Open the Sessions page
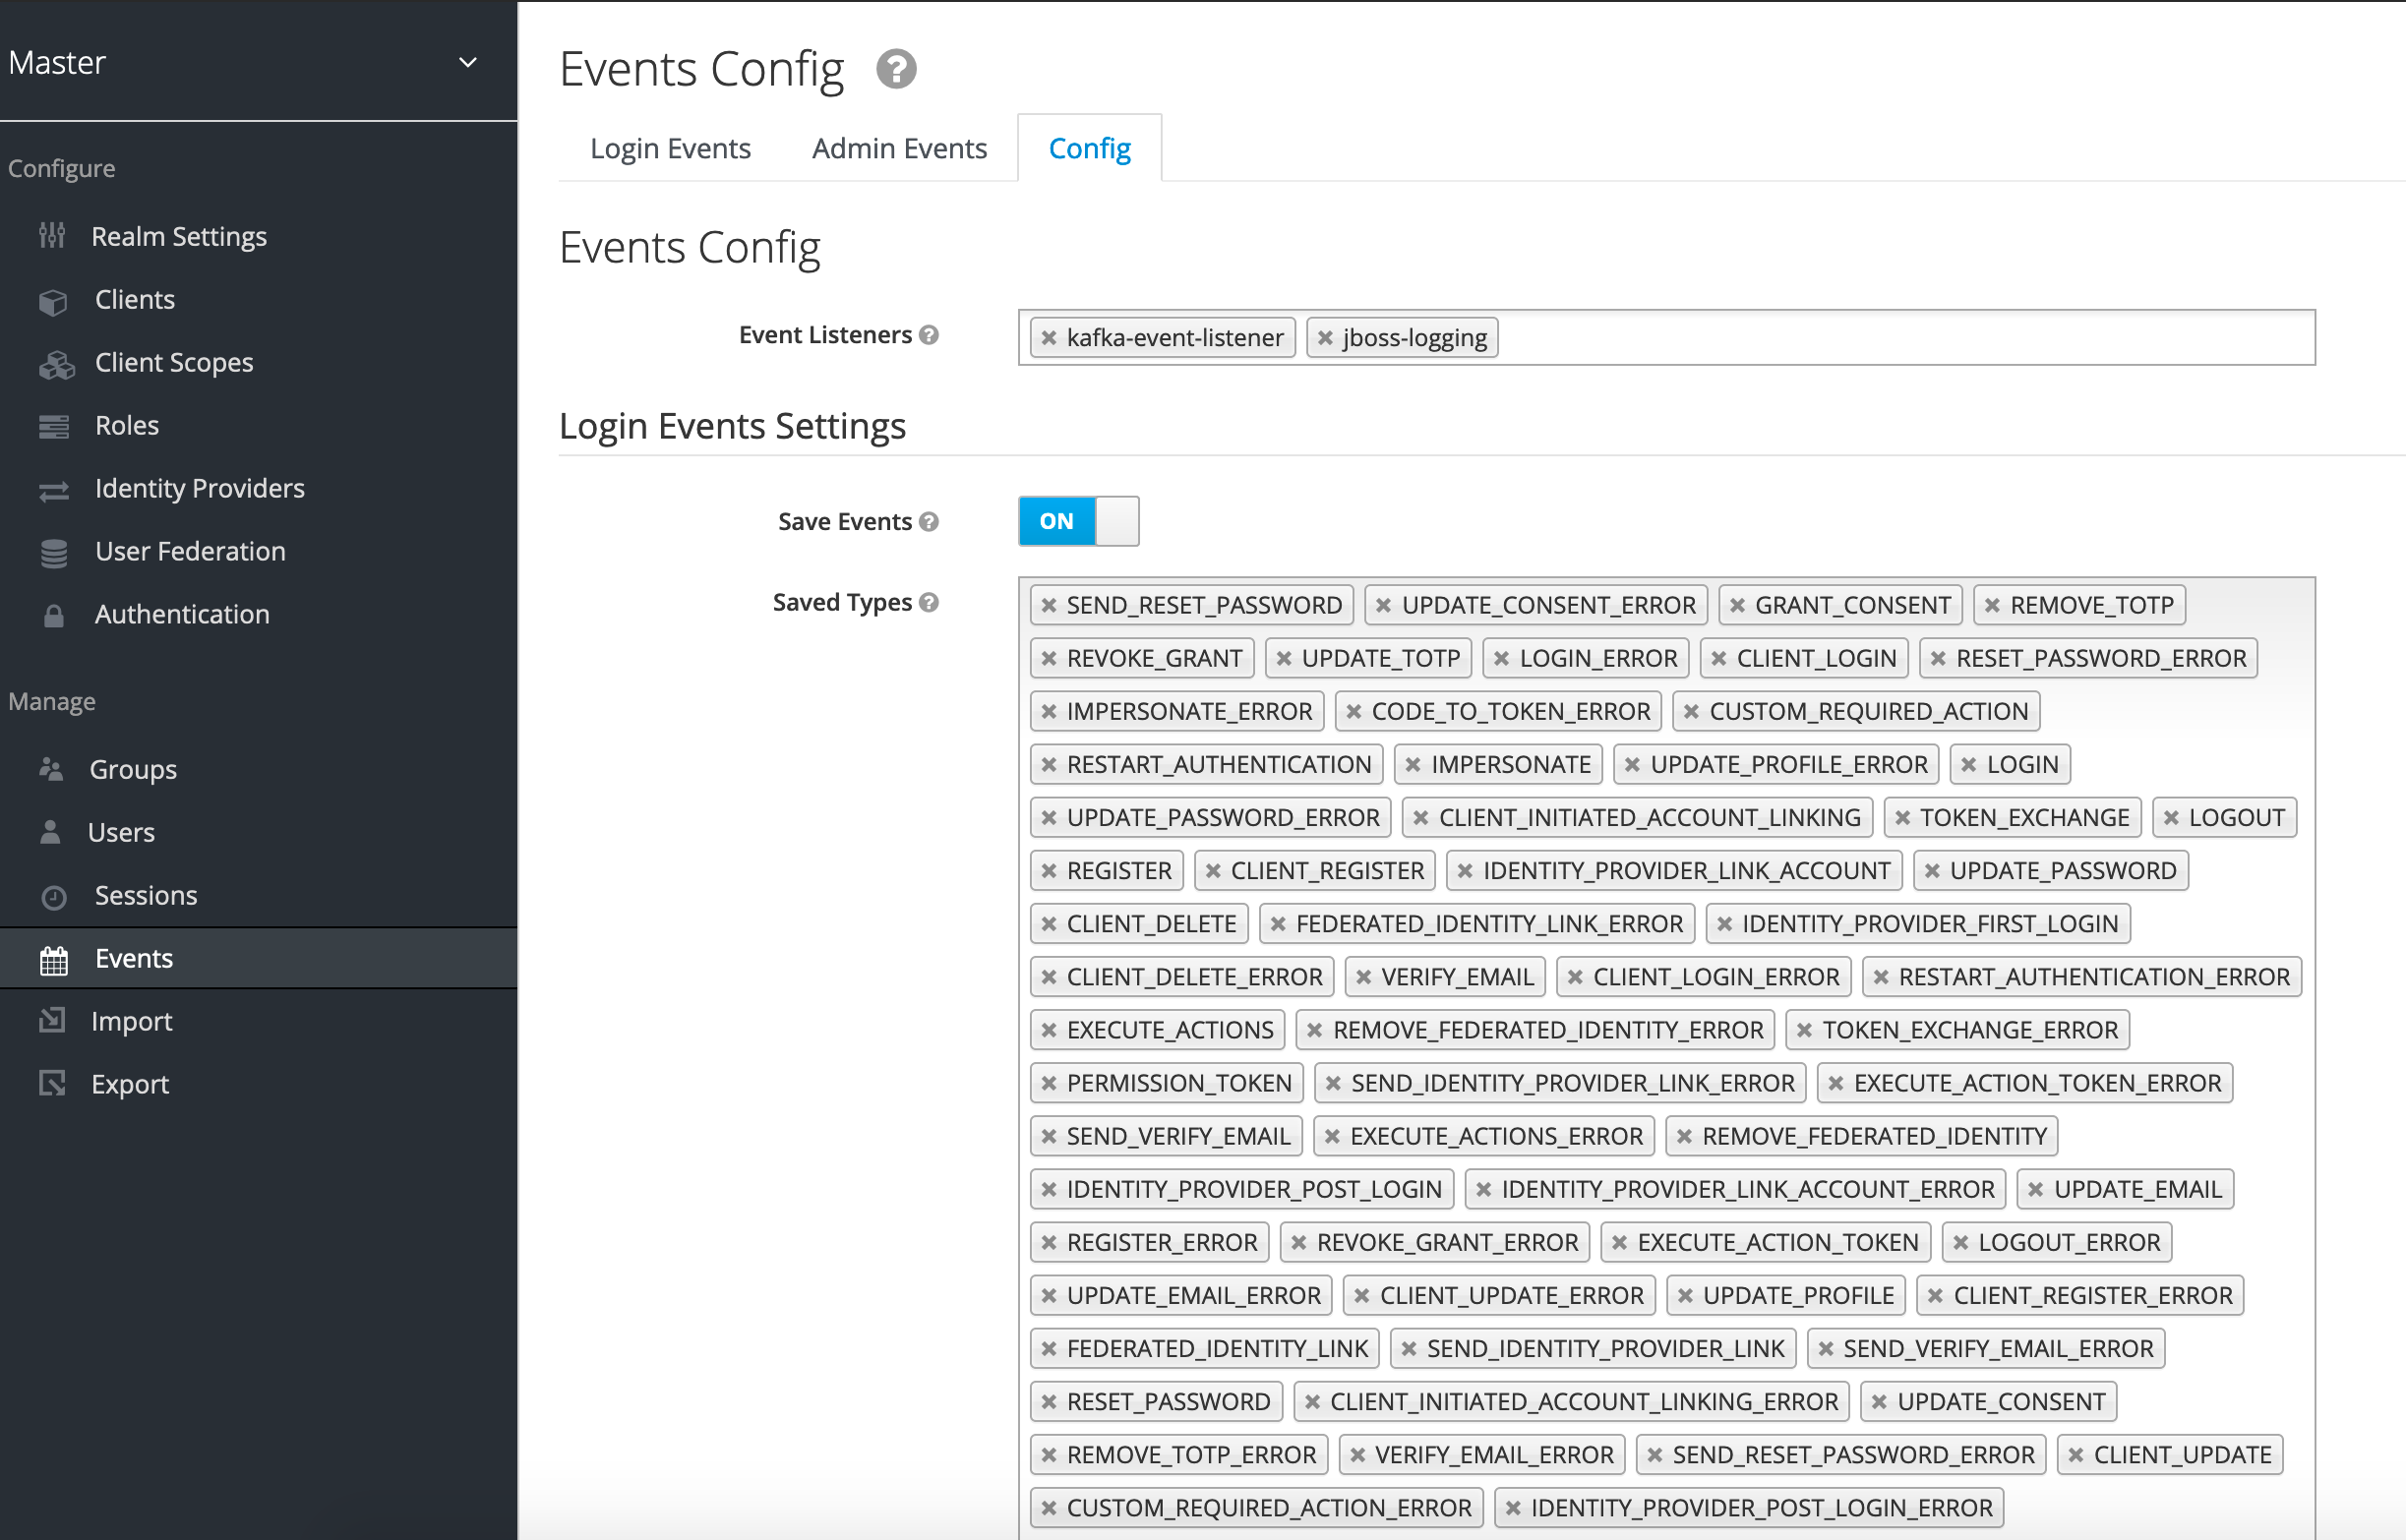Screen dimensions: 2406x1540 pos(146,895)
